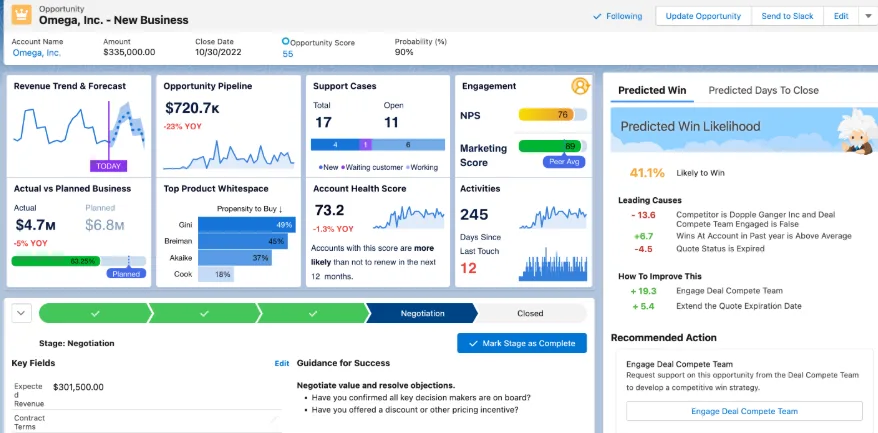Select the third completed green stage
Screen dimensions: 878x433
(312, 314)
